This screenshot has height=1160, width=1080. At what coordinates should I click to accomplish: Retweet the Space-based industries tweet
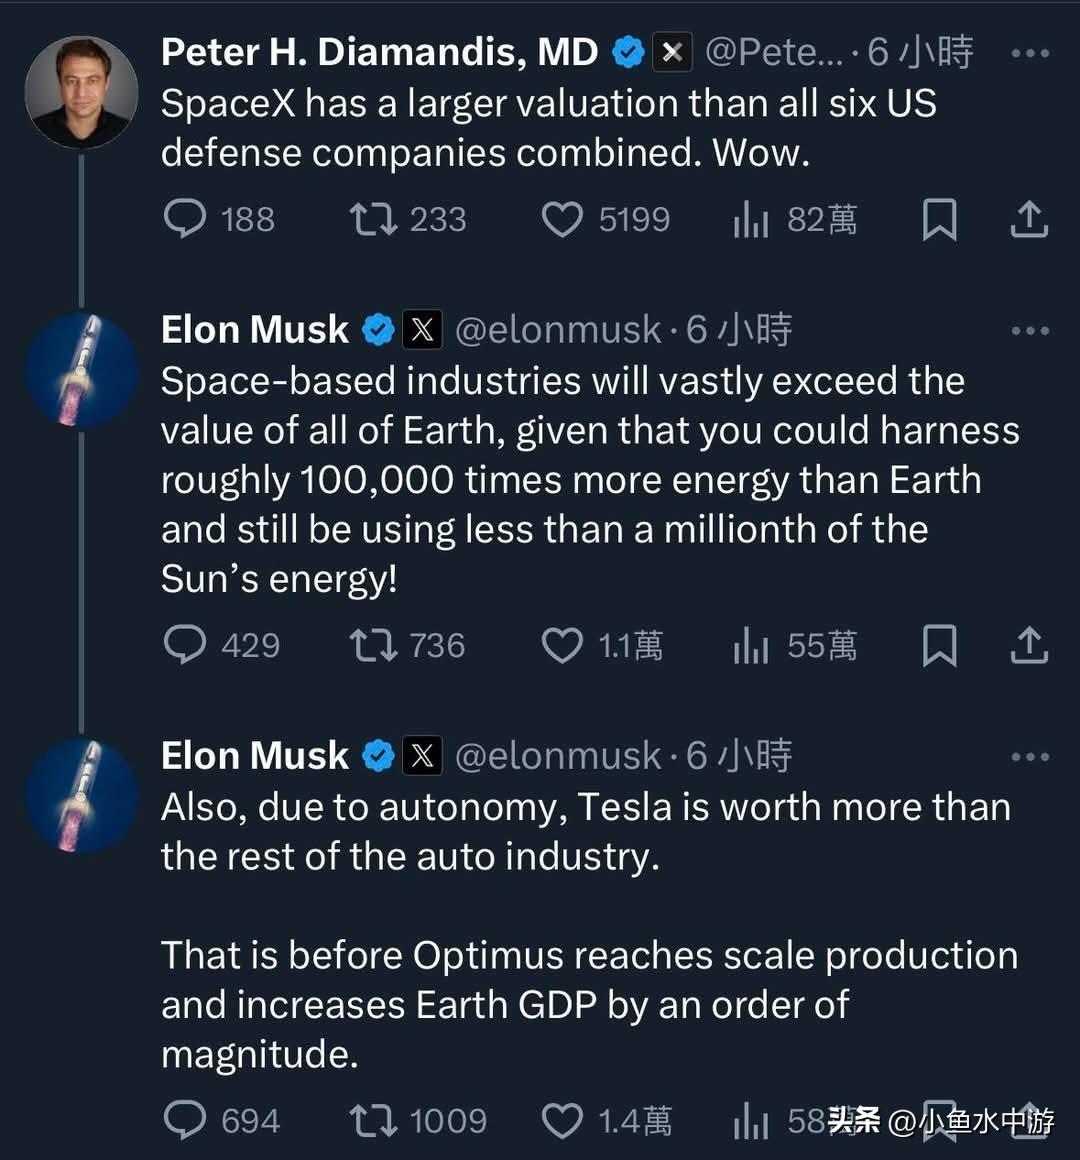tap(373, 645)
